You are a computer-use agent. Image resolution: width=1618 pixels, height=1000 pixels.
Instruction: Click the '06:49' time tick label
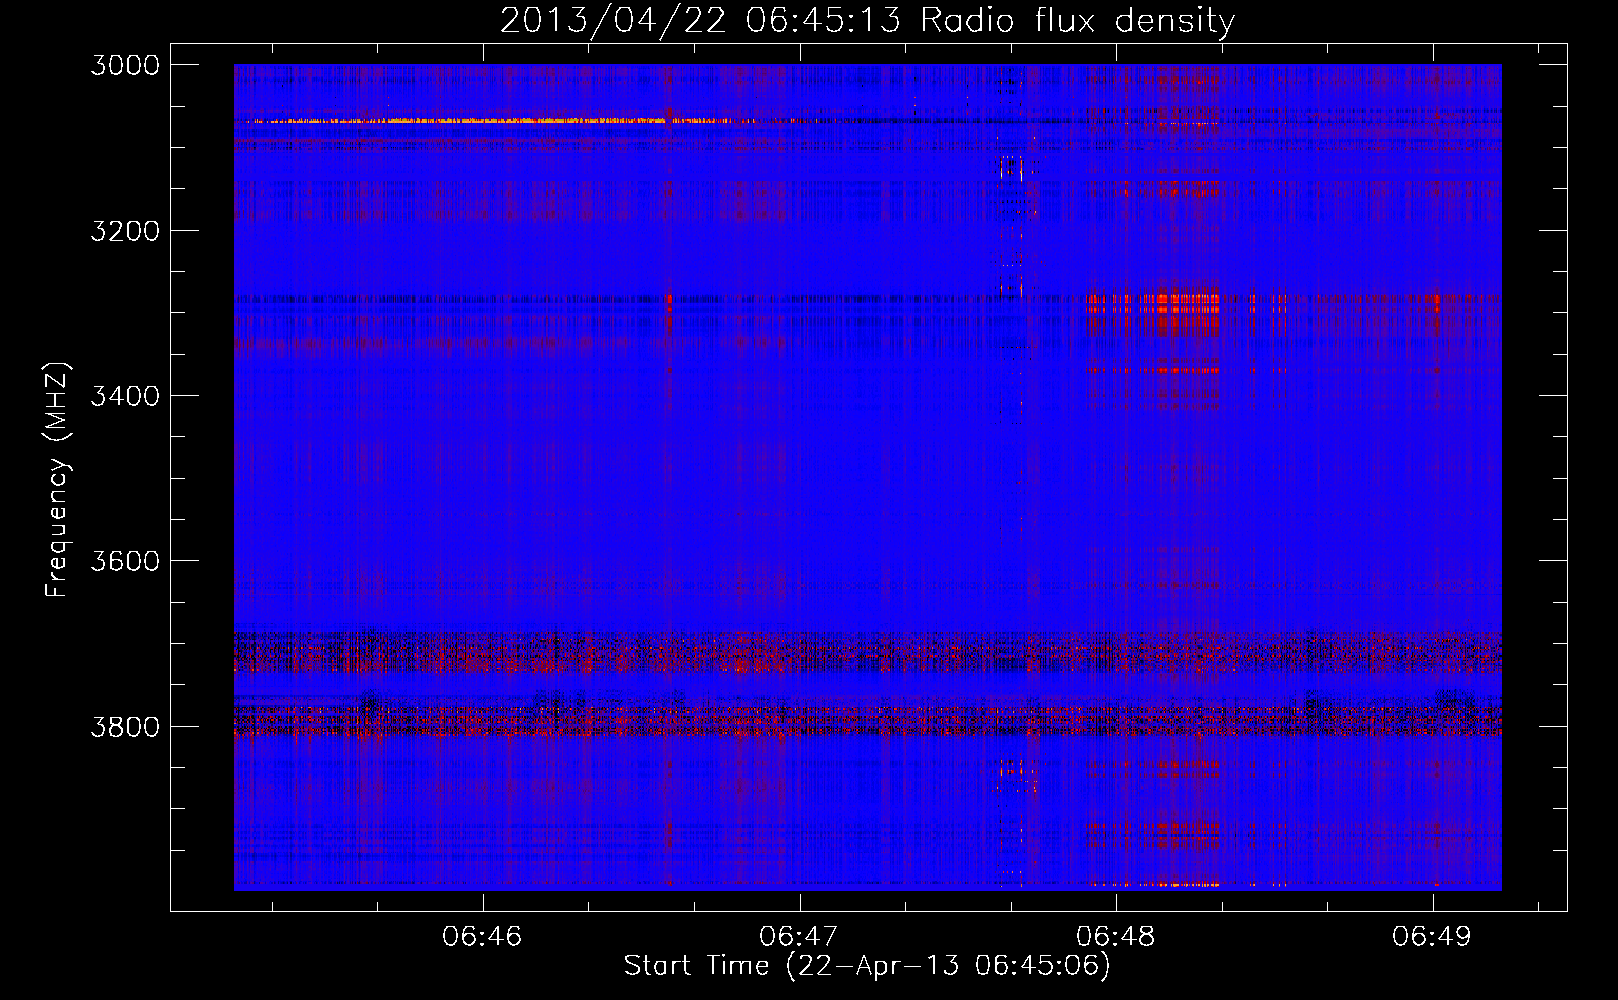click(x=1432, y=936)
